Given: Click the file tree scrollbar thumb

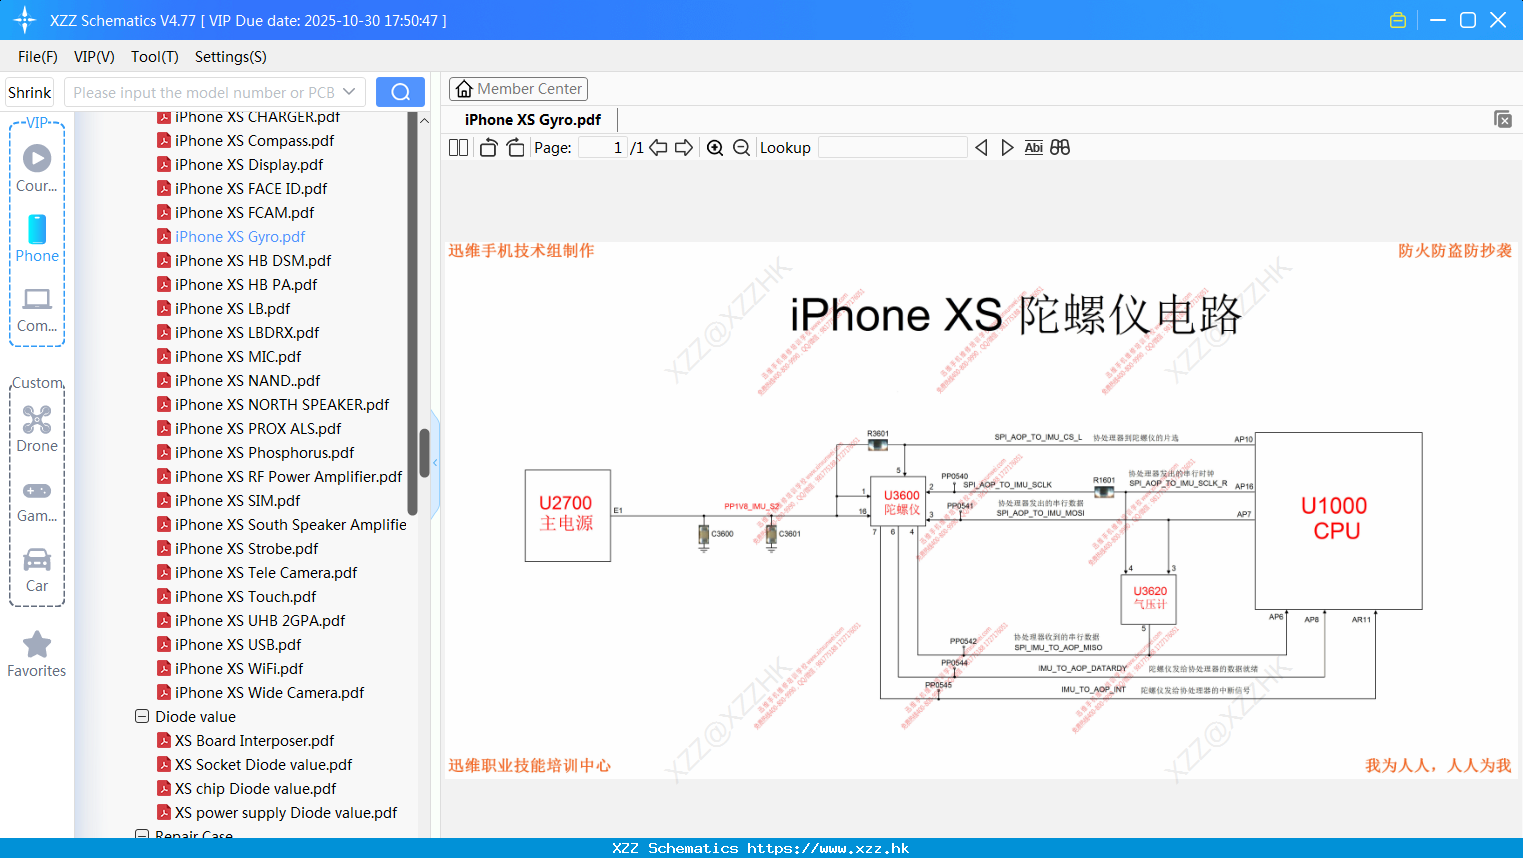Looking at the screenshot, I should 424,453.
